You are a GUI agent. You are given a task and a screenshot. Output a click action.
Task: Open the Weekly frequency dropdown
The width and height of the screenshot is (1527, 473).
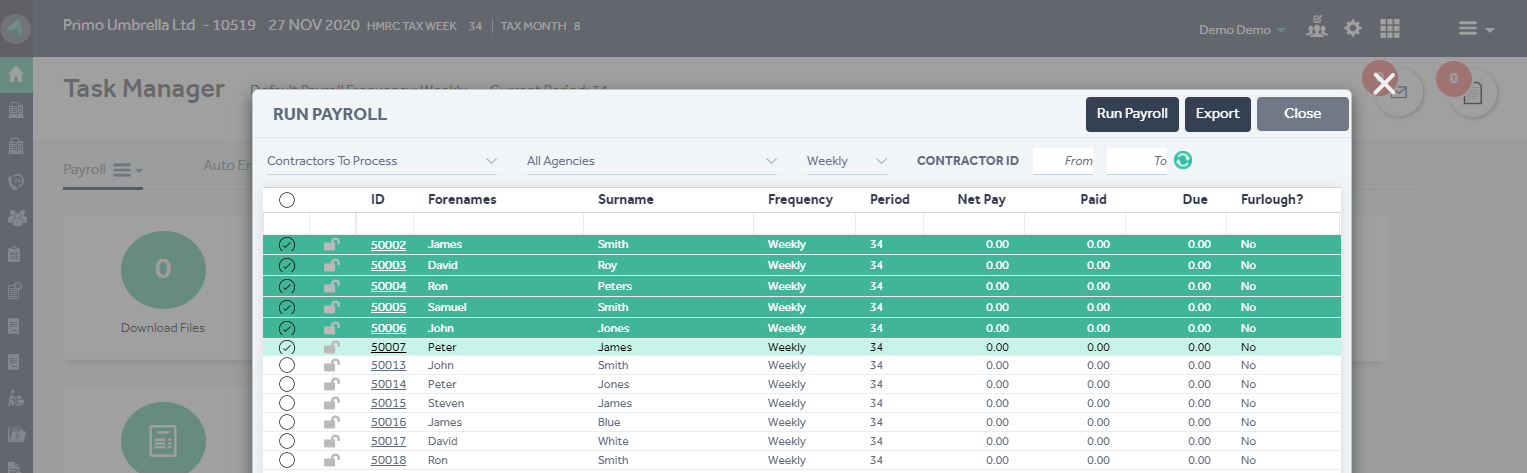click(x=847, y=161)
